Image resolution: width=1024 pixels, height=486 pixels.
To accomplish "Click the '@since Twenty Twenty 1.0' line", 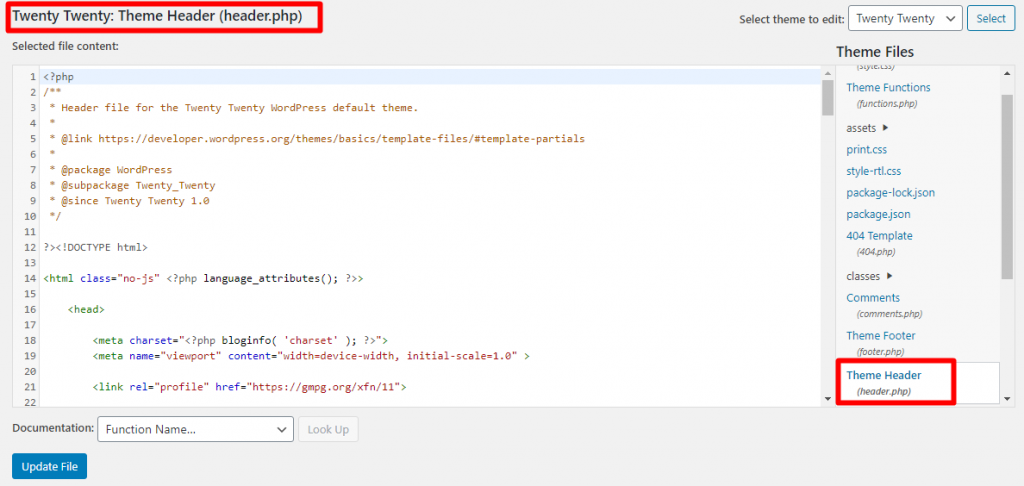I will click(x=129, y=201).
